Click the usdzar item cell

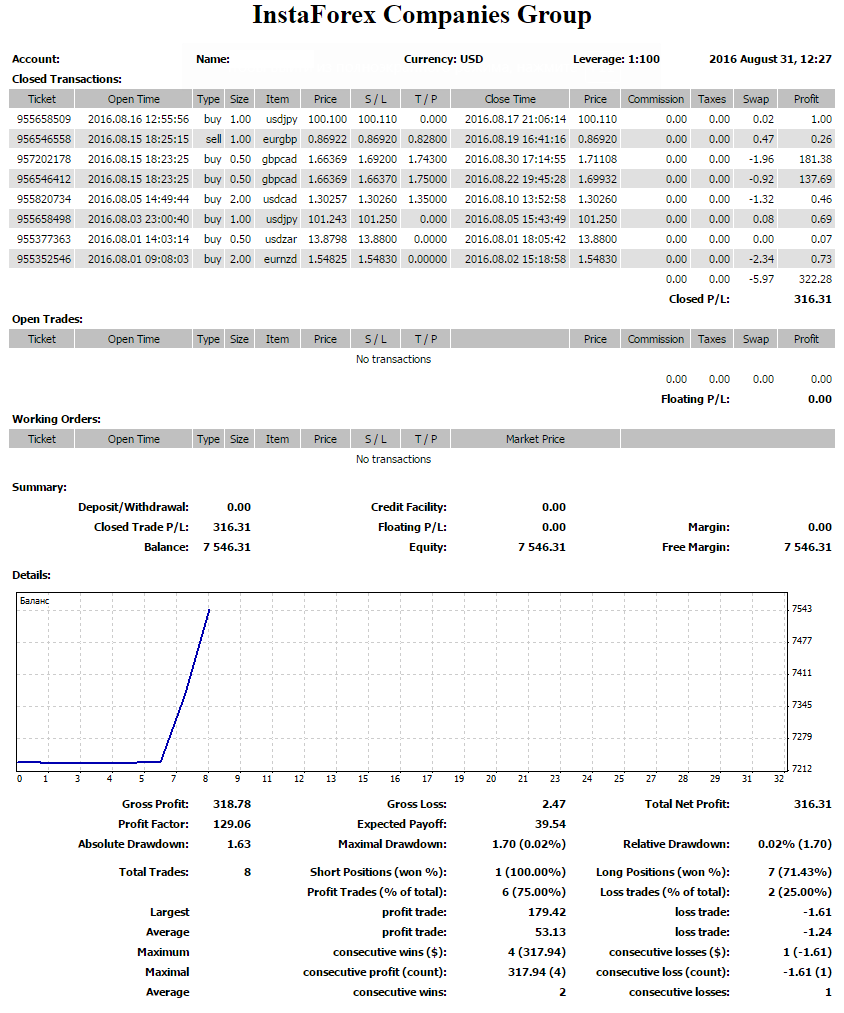(x=281, y=240)
